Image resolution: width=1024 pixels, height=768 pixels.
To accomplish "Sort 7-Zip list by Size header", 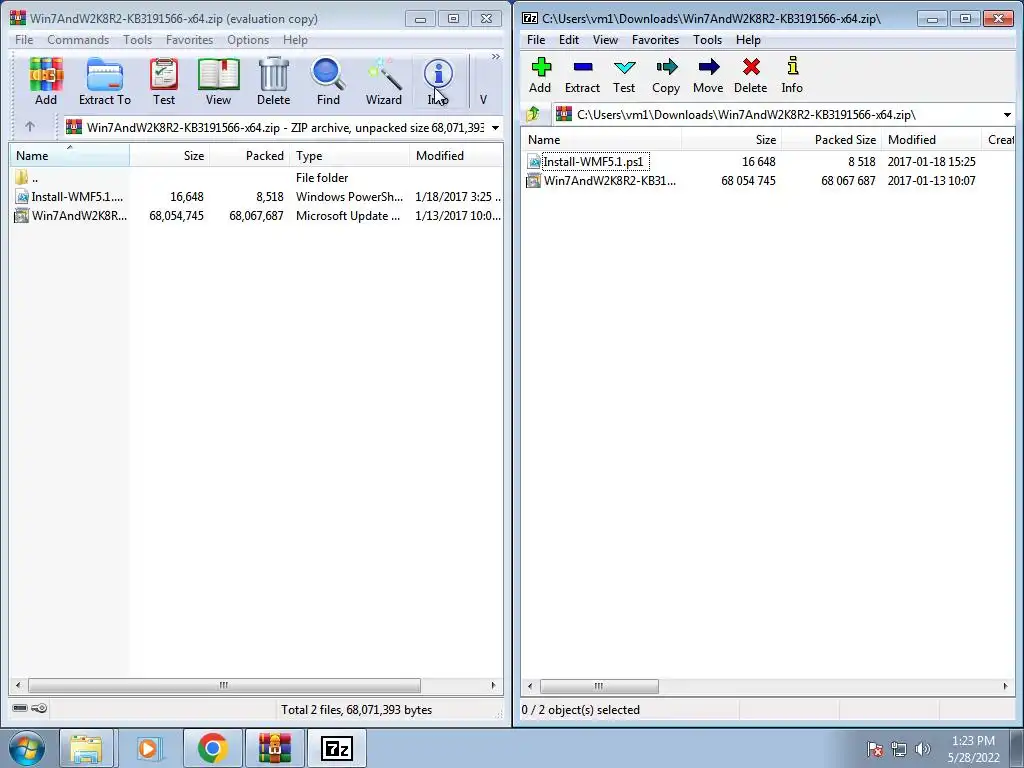I will point(731,140).
